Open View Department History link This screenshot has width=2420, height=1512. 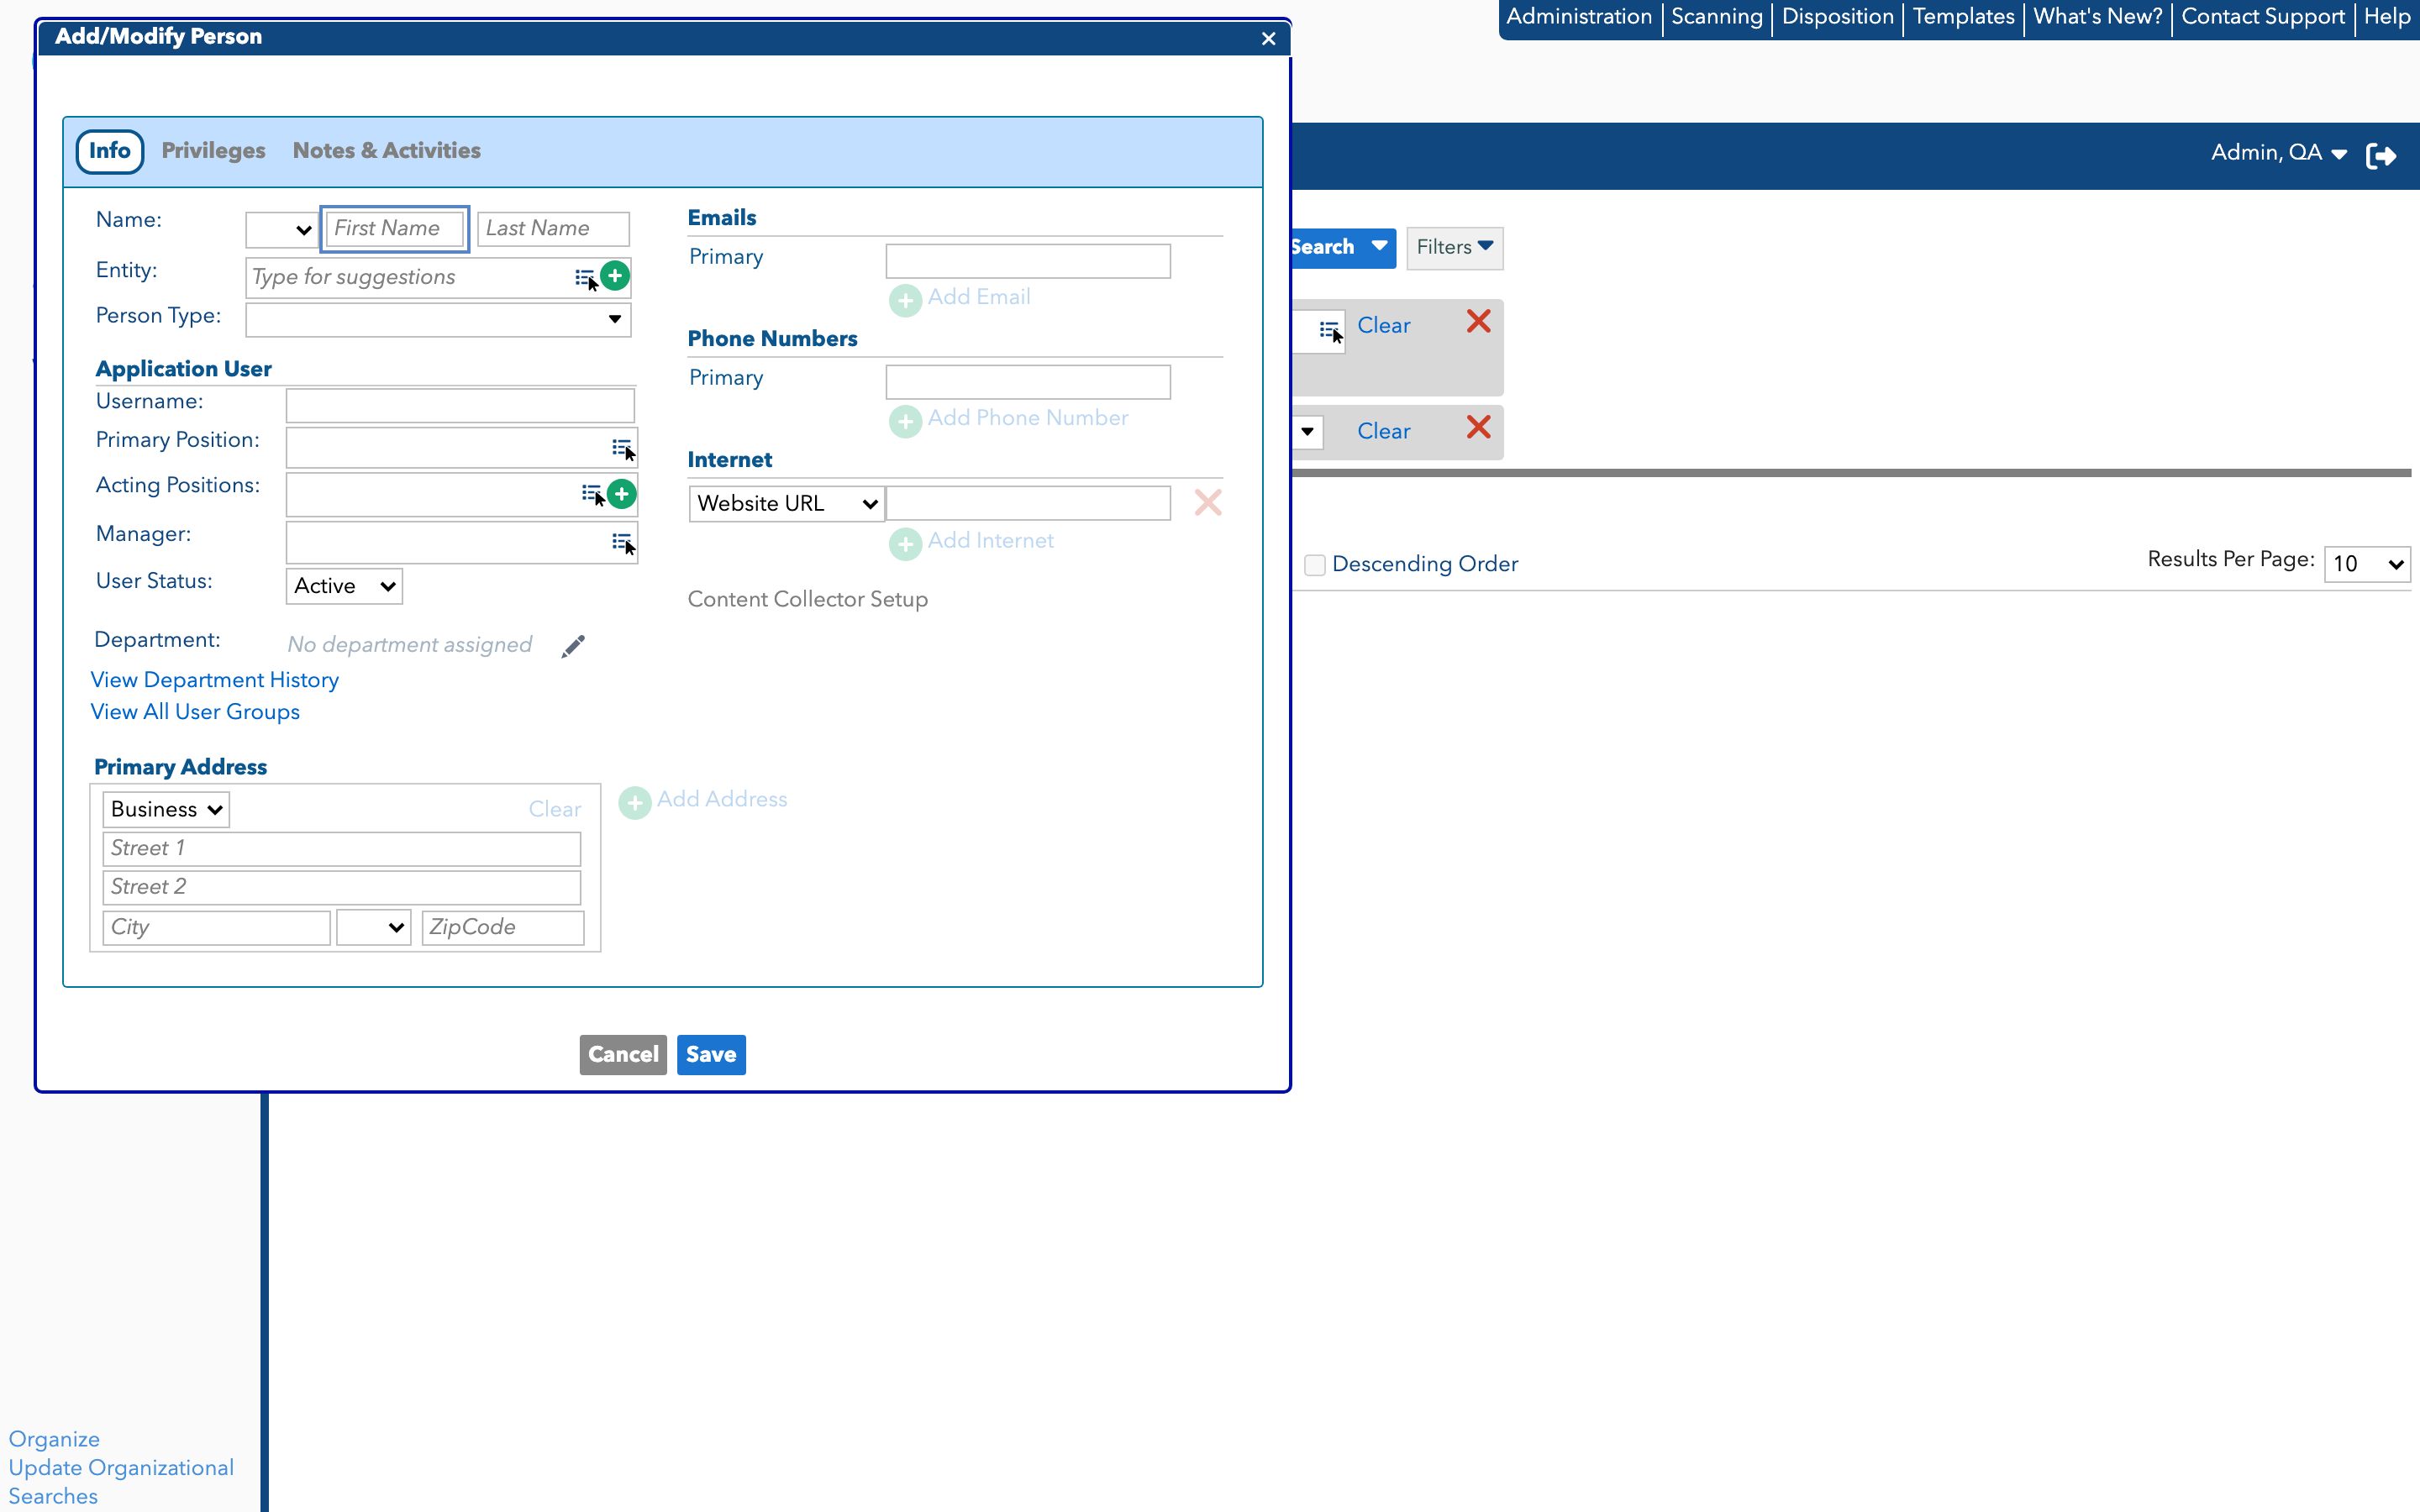tap(215, 680)
